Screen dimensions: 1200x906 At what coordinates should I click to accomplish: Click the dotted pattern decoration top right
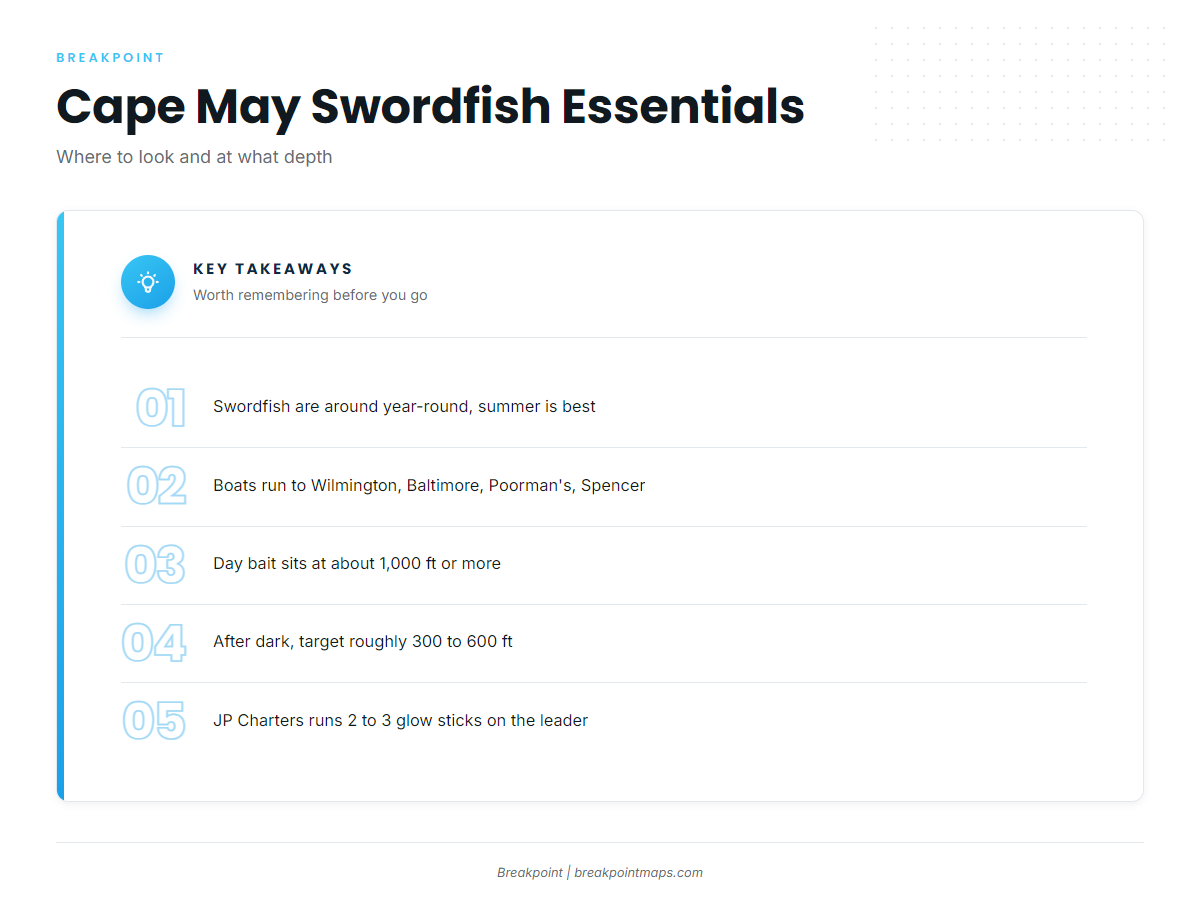coord(1020,84)
